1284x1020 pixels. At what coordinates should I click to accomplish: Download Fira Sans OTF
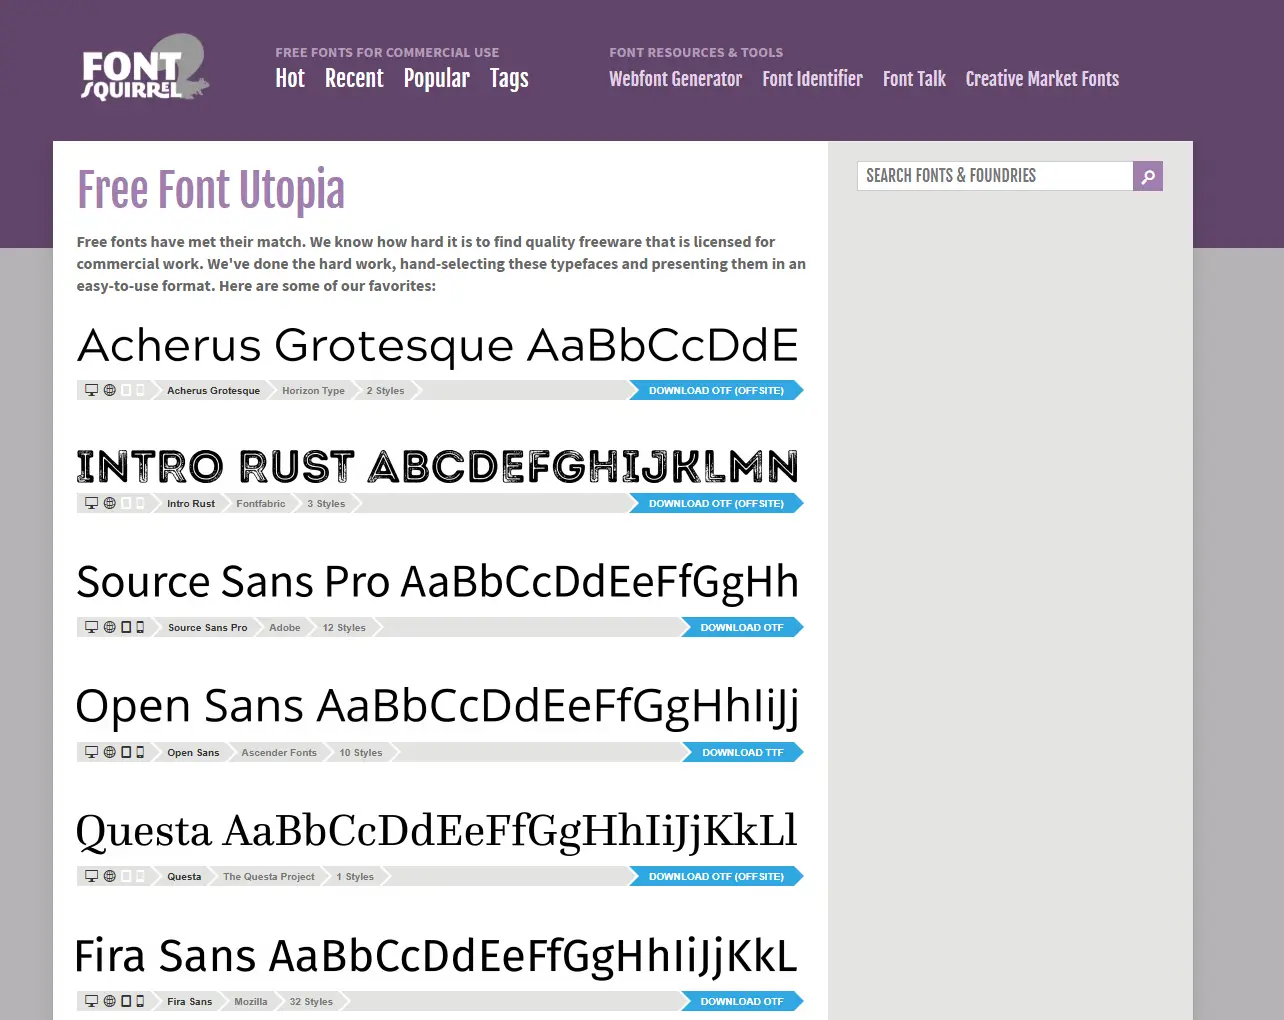(x=742, y=1001)
